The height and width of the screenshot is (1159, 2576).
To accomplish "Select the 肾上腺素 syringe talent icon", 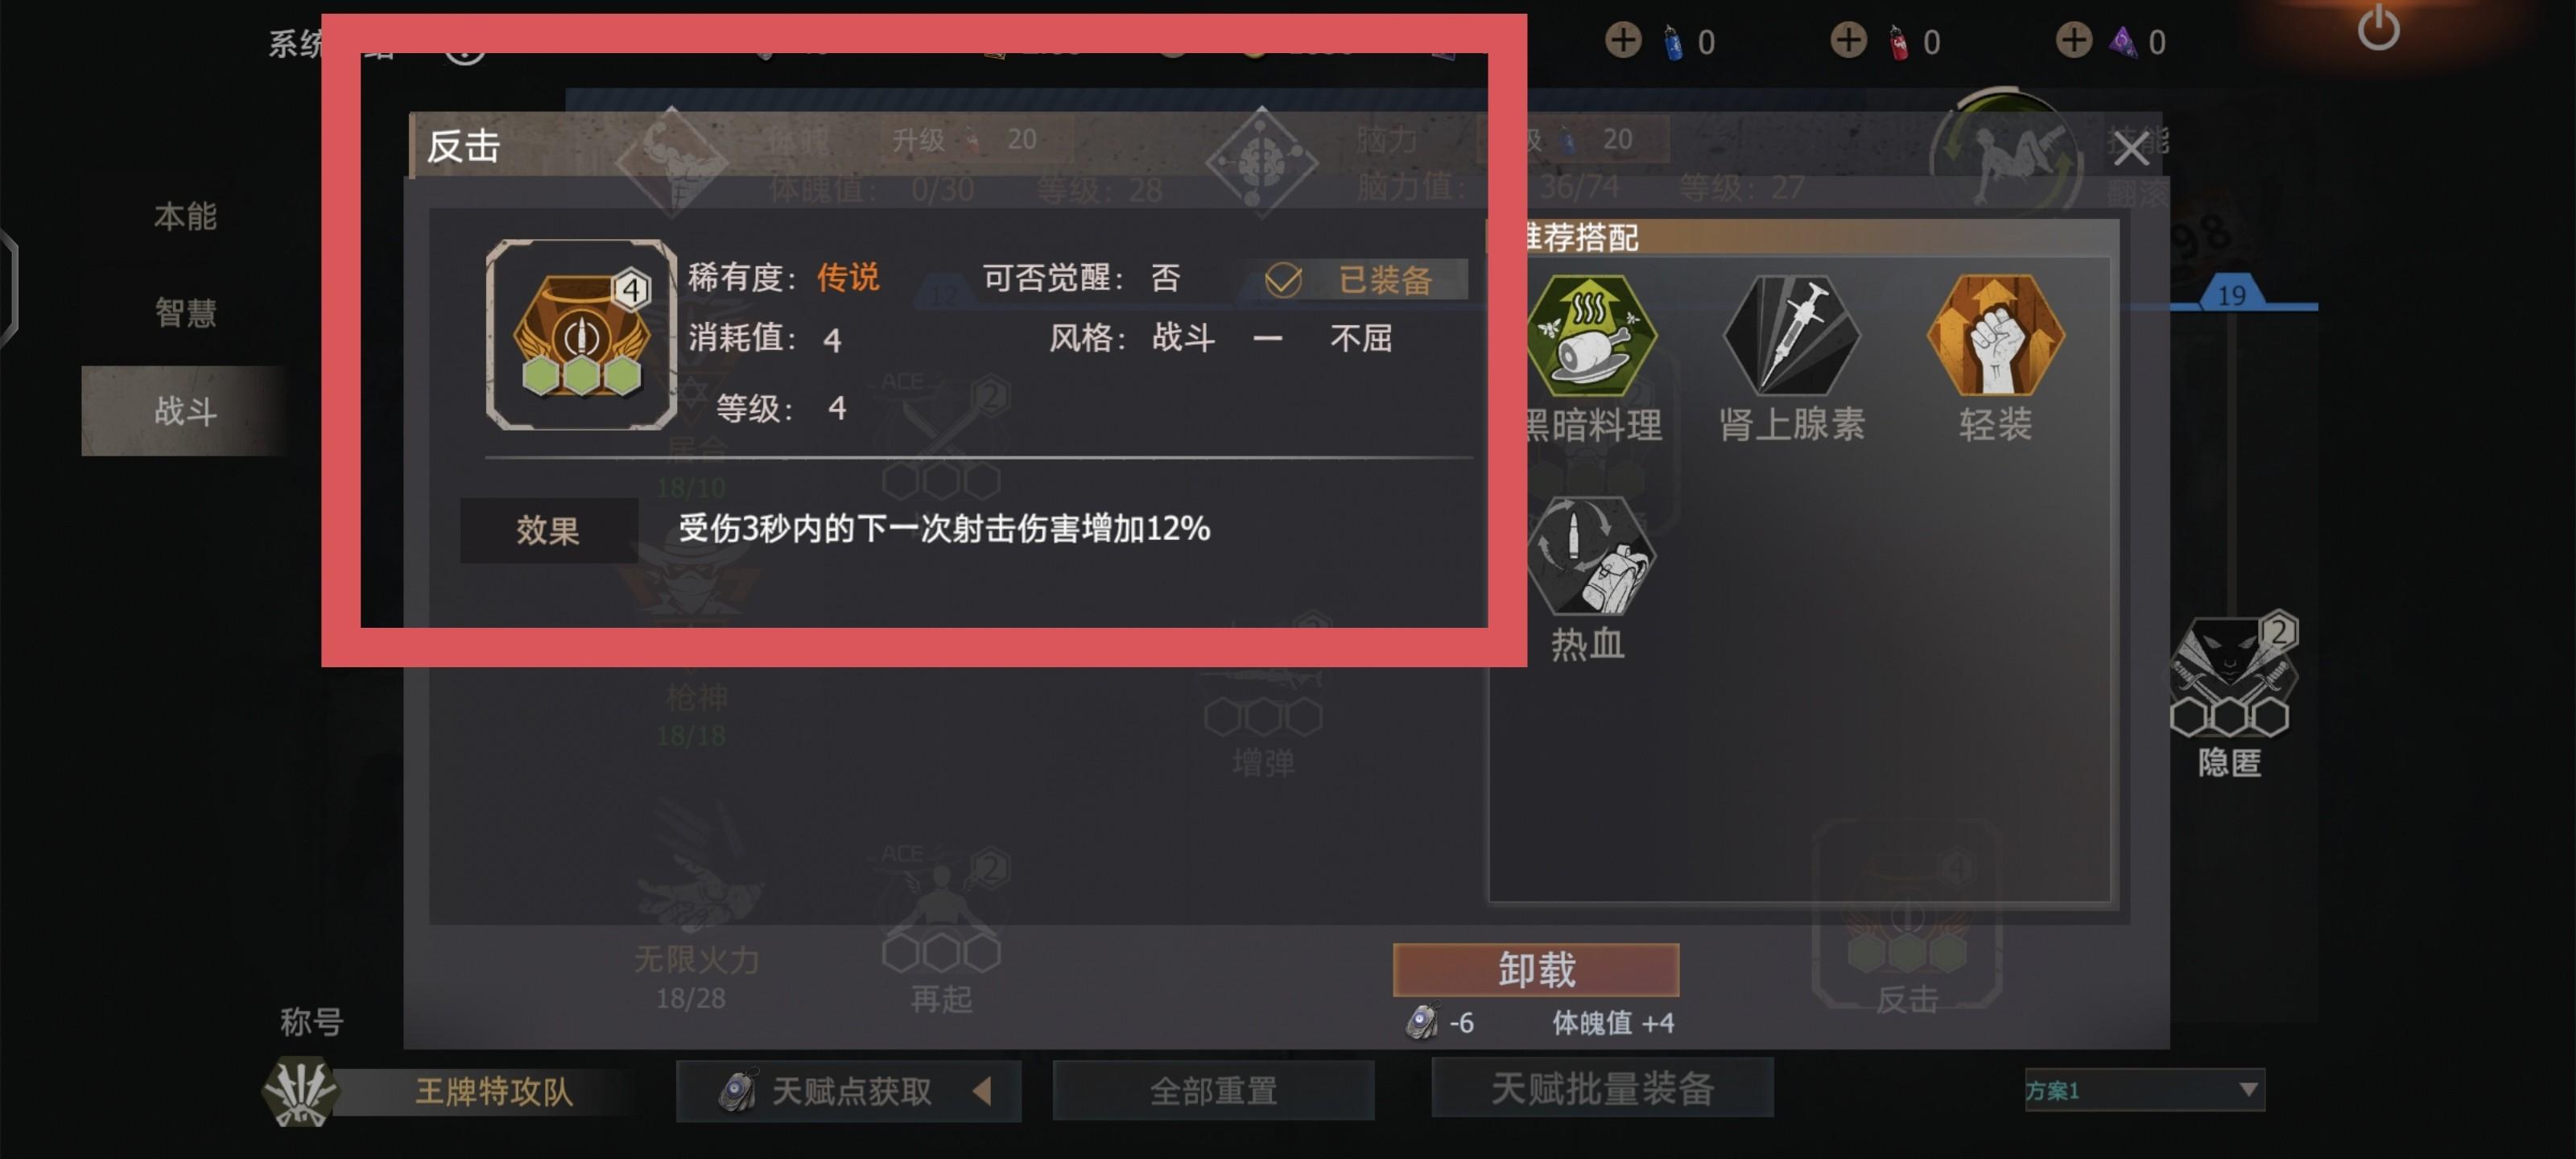I will click(1791, 335).
